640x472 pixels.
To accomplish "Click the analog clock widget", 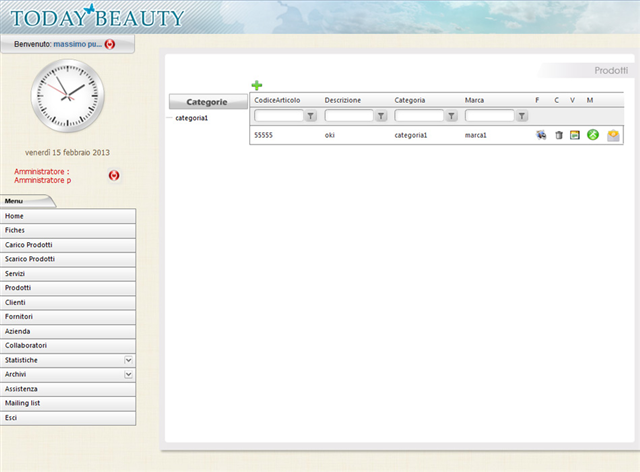I will point(67,96).
